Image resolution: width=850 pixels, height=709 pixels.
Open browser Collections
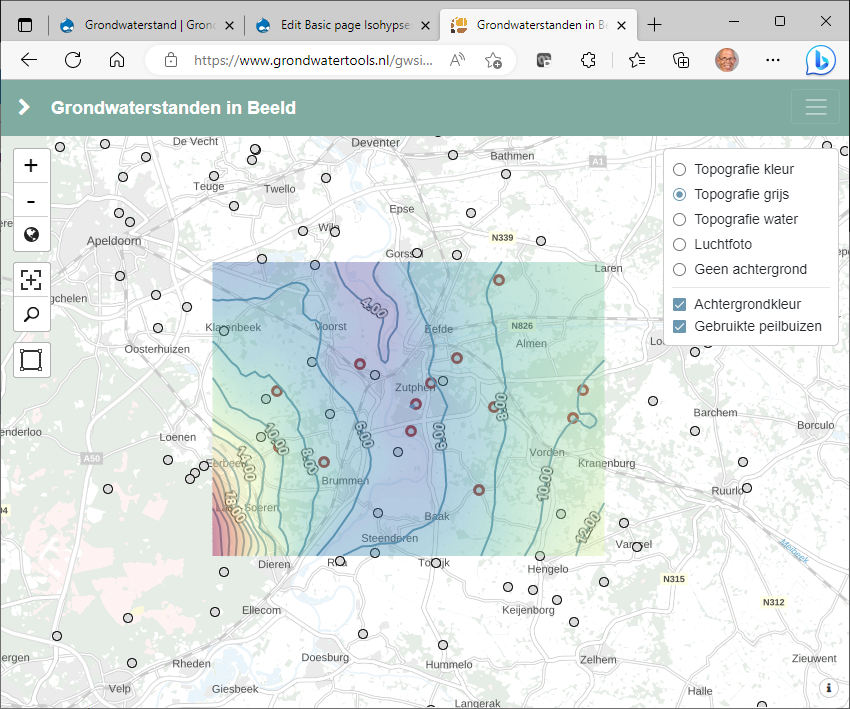pos(681,60)
